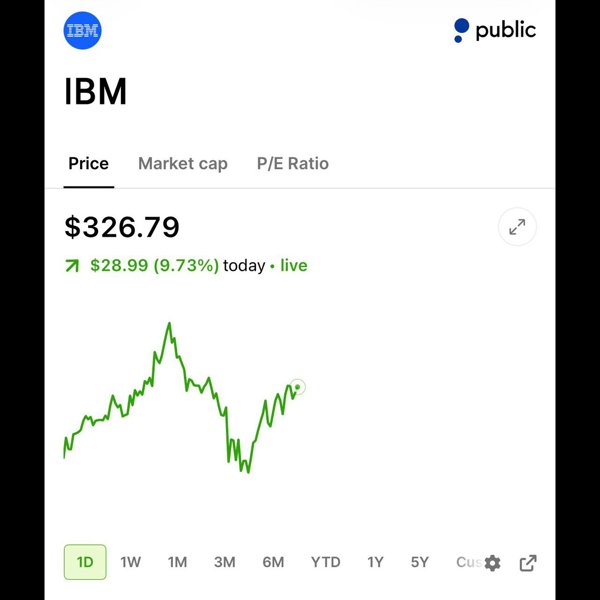The image size is (600, 600).
Task: Select the 1W time range
Action: pos(130,562)
